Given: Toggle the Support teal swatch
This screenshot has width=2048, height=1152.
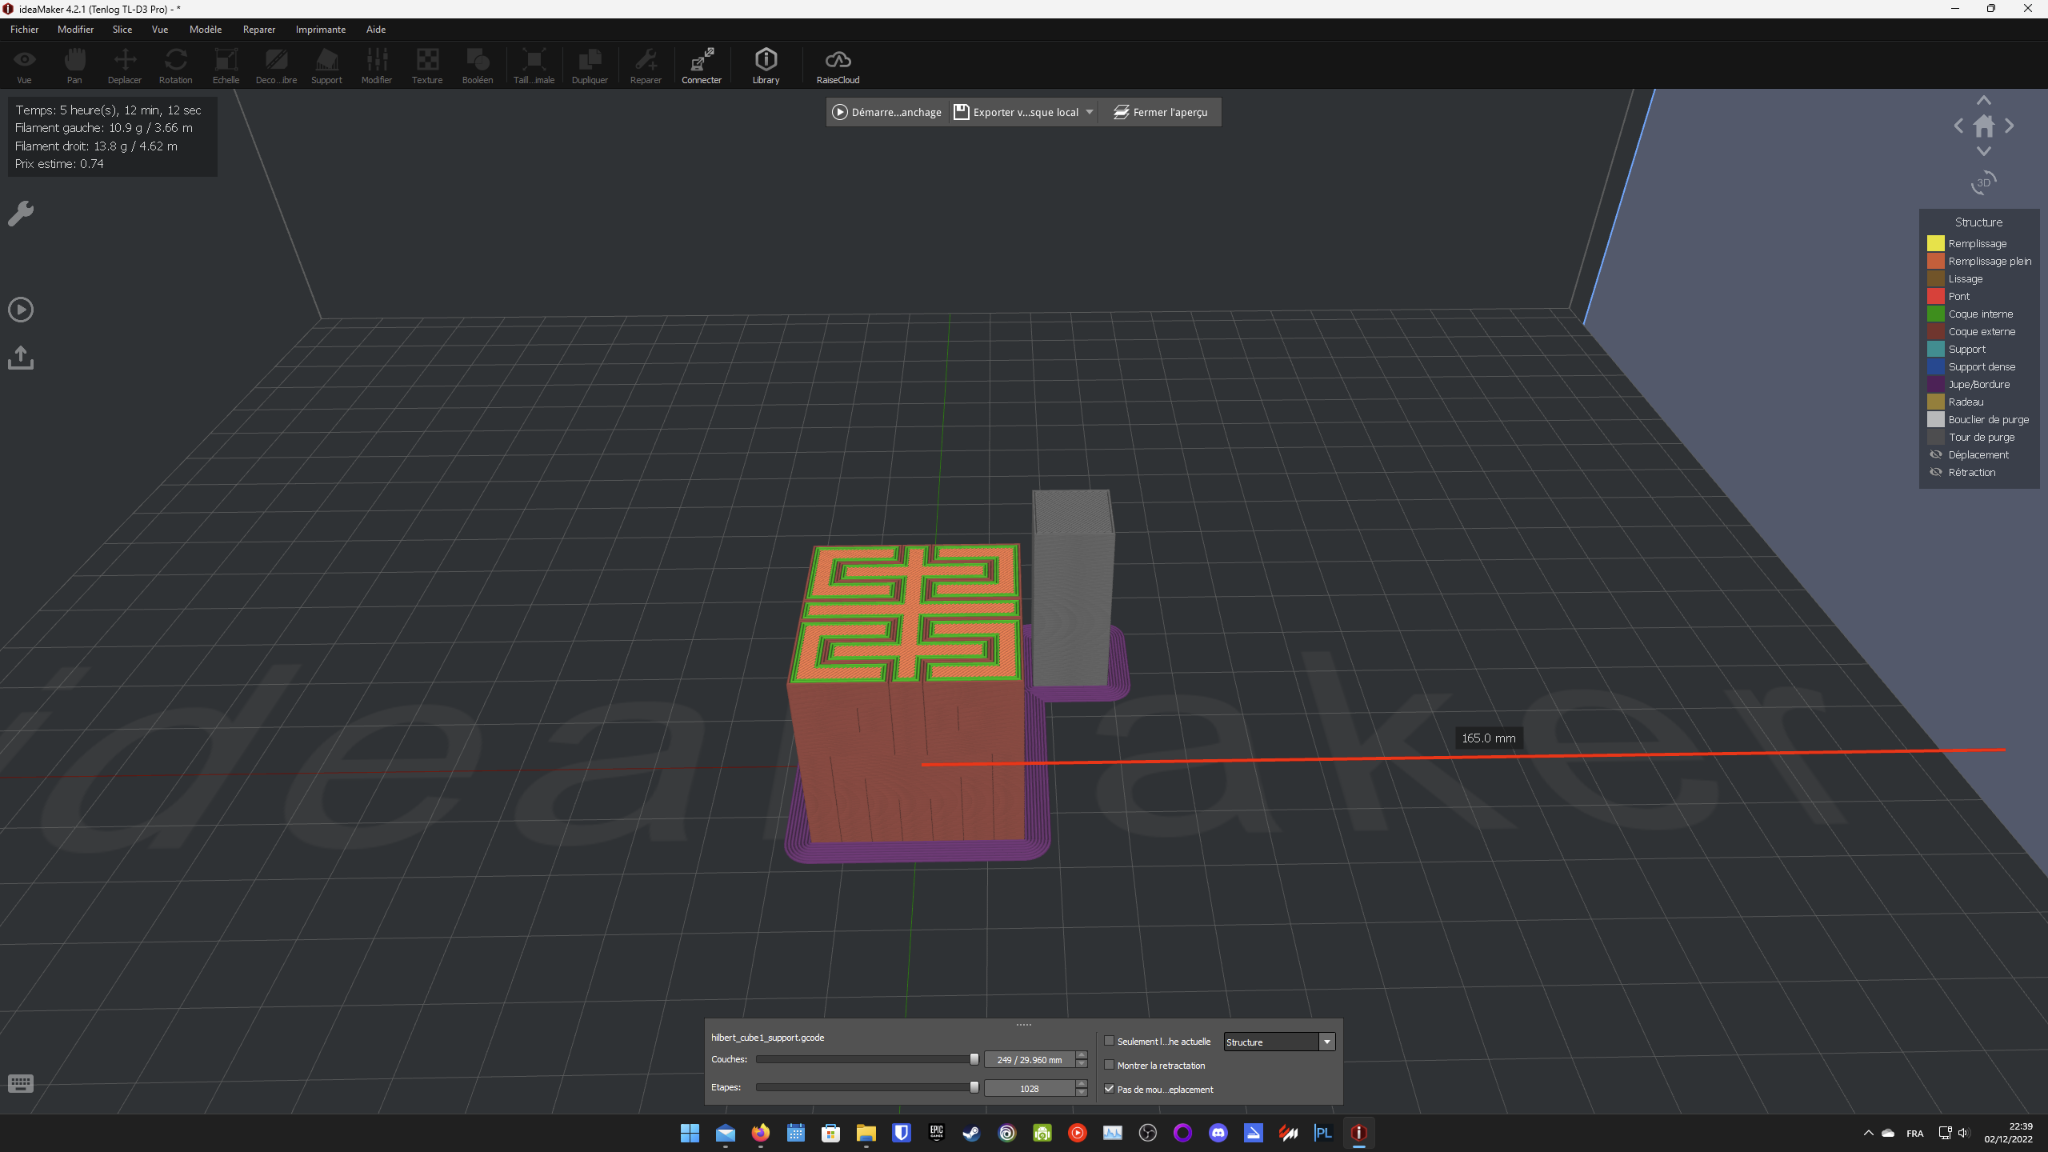Looking at the screenshot, I should pyautogui.click(x=1936, y=349).
